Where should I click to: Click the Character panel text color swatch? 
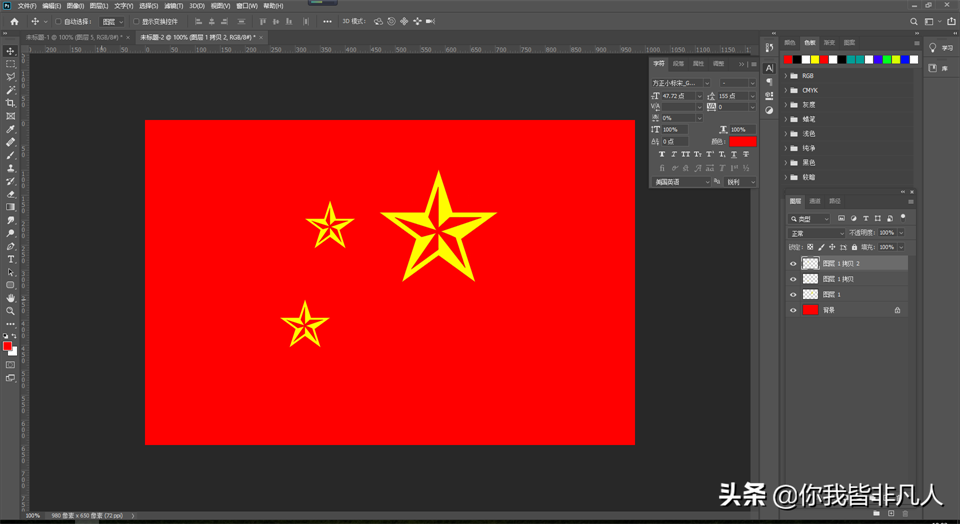point(743,141)
